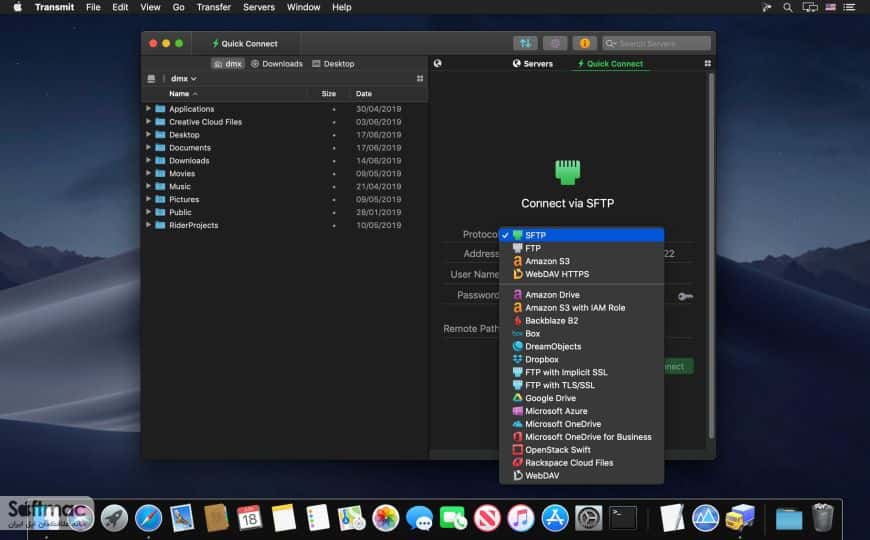Open Transmit truck icon in Dock
The height and width of the screenshot is (540, 870).
740,518
